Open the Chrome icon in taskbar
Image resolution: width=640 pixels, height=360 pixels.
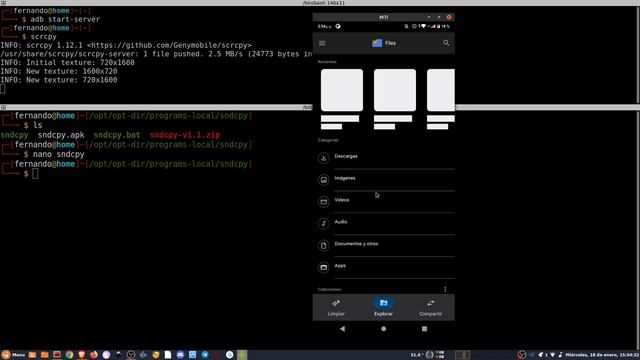[69, 355]
